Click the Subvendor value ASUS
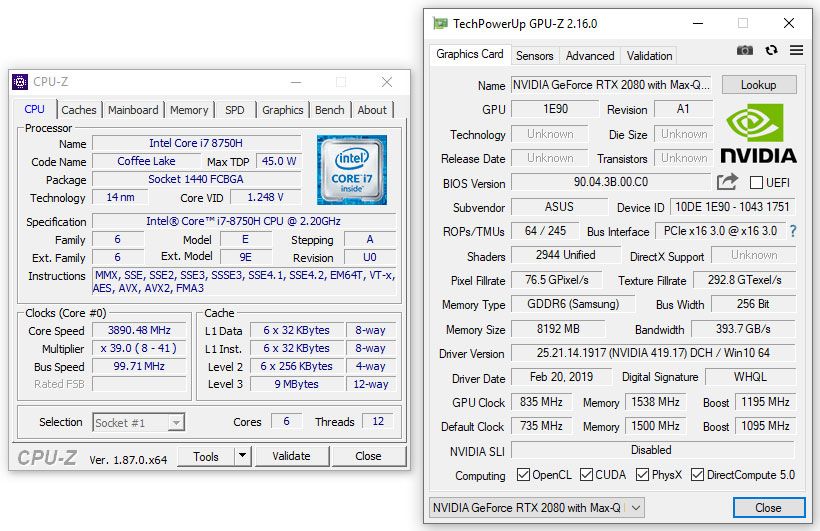820x531 pixels. pyautogui.click(x=559, y=207)
